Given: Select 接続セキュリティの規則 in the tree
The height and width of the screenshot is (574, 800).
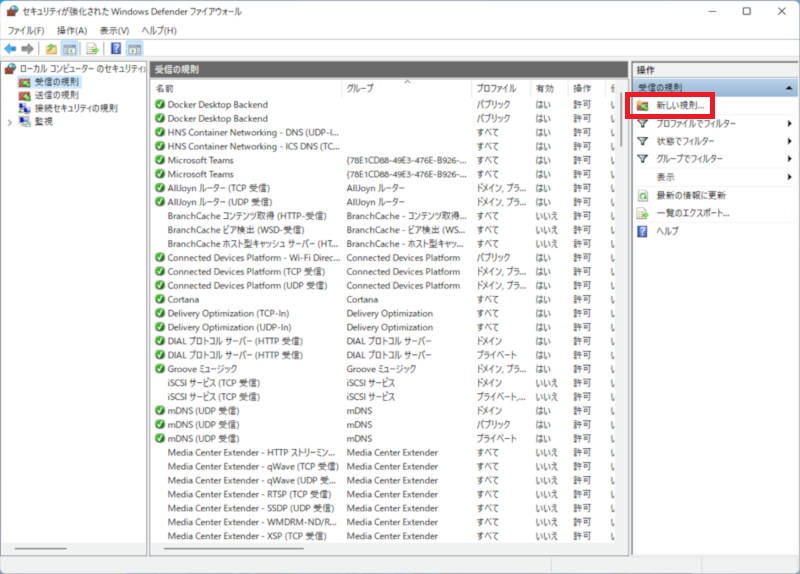Looking at the screenshot, I should [76, 108].
